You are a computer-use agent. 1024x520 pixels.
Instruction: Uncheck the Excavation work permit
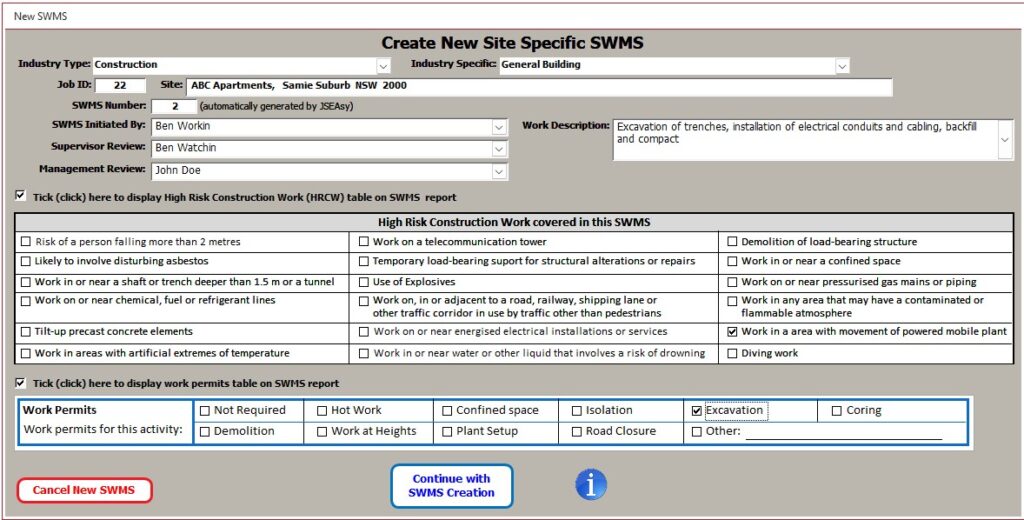click(x=697, y=411)
